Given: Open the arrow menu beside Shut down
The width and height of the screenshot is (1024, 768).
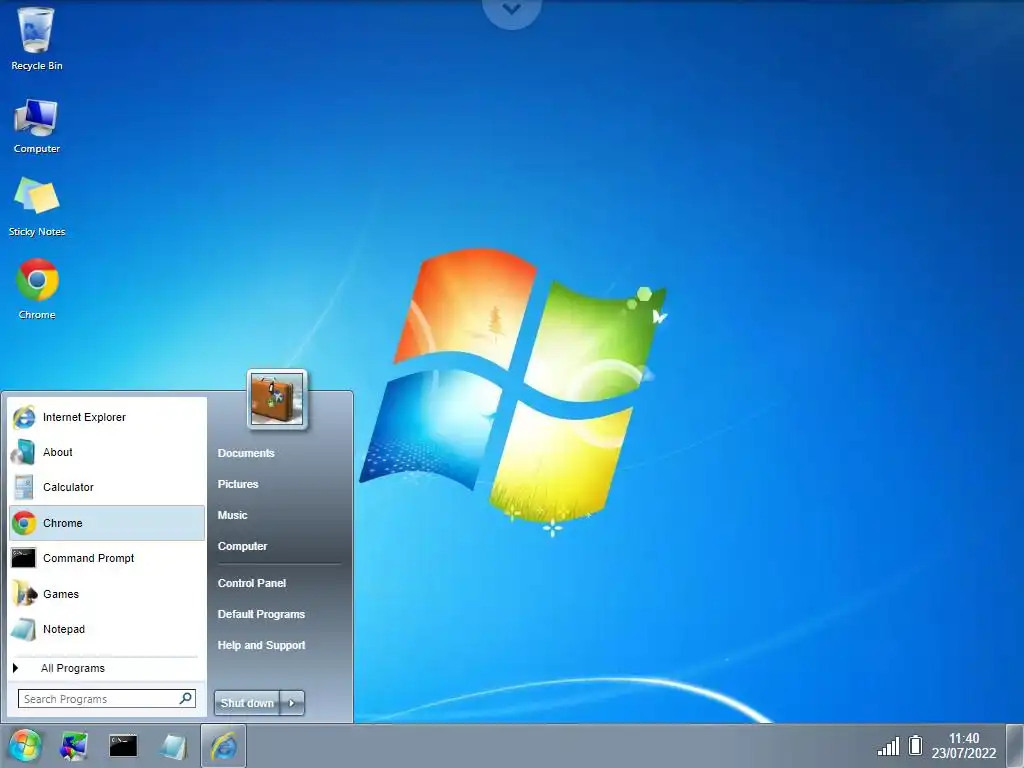Looking at the screenshot, I should click(292, 703).
